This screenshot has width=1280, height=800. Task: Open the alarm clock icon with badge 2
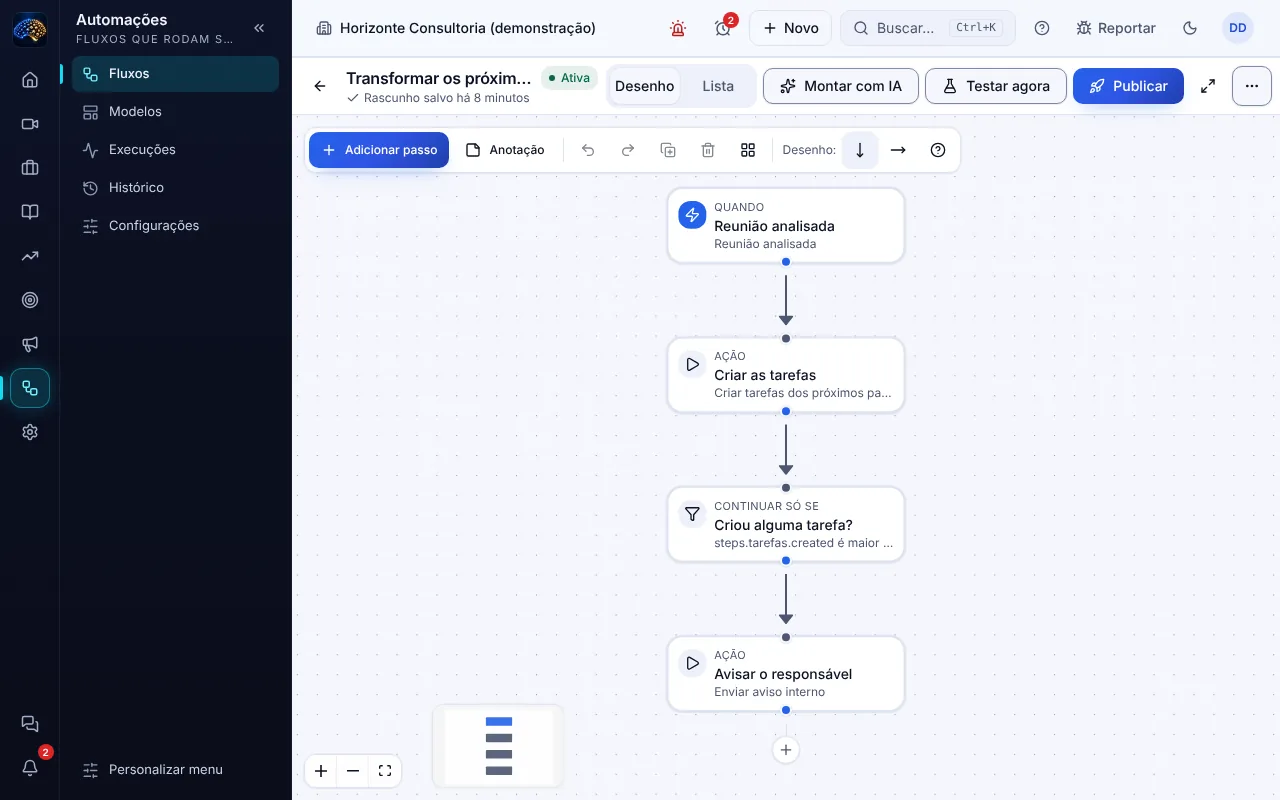[723, 28]
